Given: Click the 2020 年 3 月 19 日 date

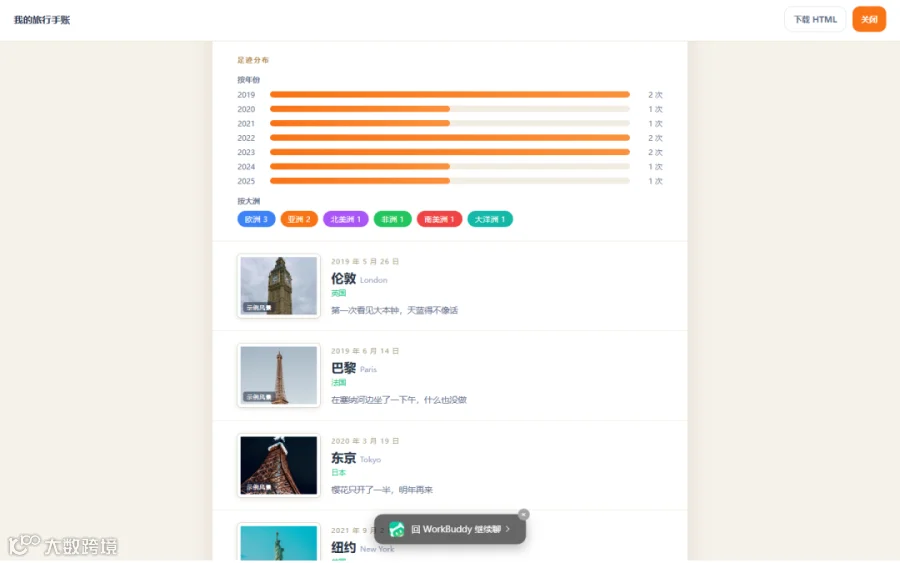Looking at the screenshot, I should click(x=365, y=441).
